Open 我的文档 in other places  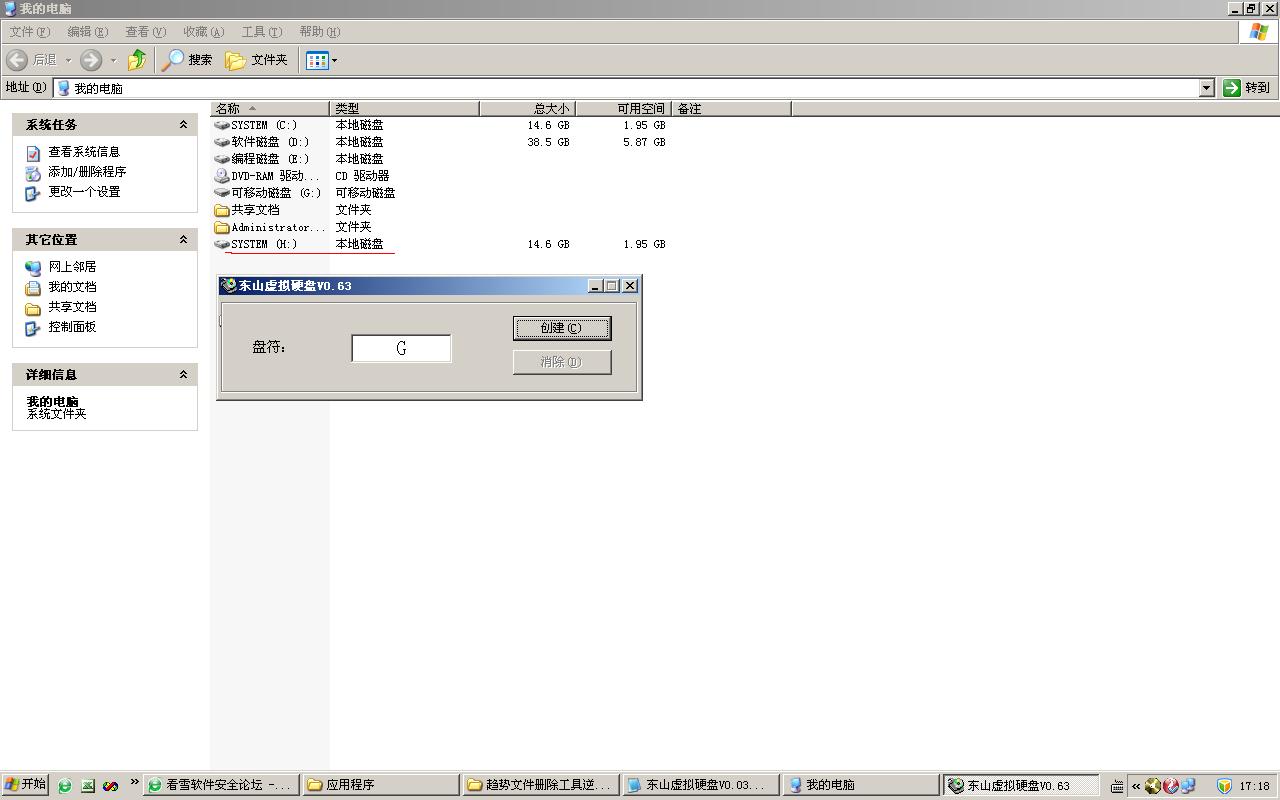[72, 287]
